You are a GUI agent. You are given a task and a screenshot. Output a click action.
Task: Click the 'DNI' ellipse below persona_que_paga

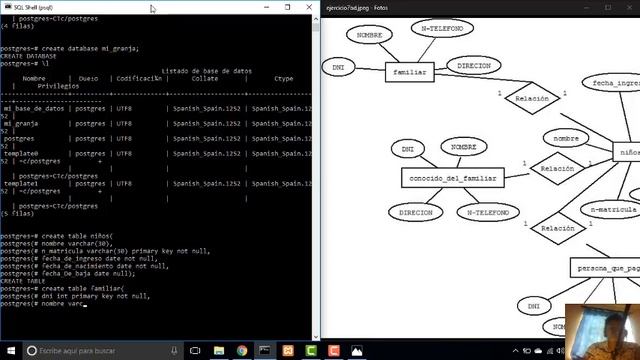[x=534, y=306]
